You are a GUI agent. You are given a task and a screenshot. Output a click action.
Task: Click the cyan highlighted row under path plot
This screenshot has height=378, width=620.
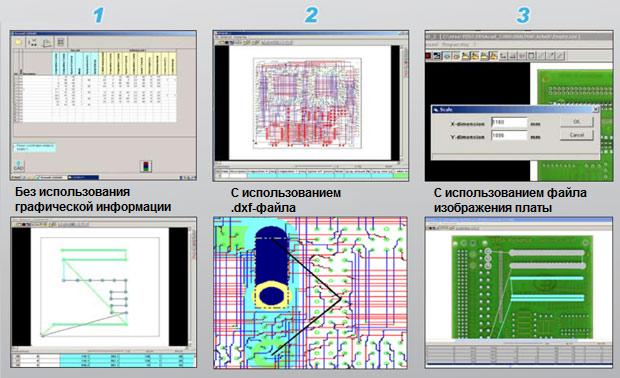[x=127, y=360]
